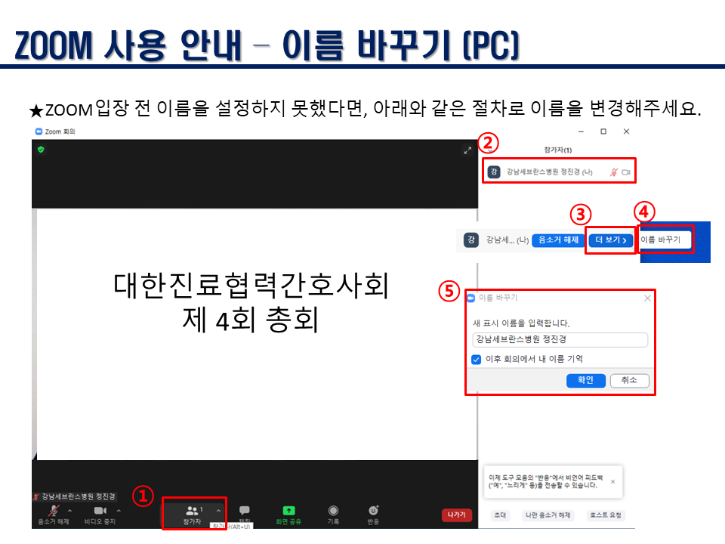Open the chat bubble icon
The width and height of the screenshot is (725, 544).
(244, 510)
